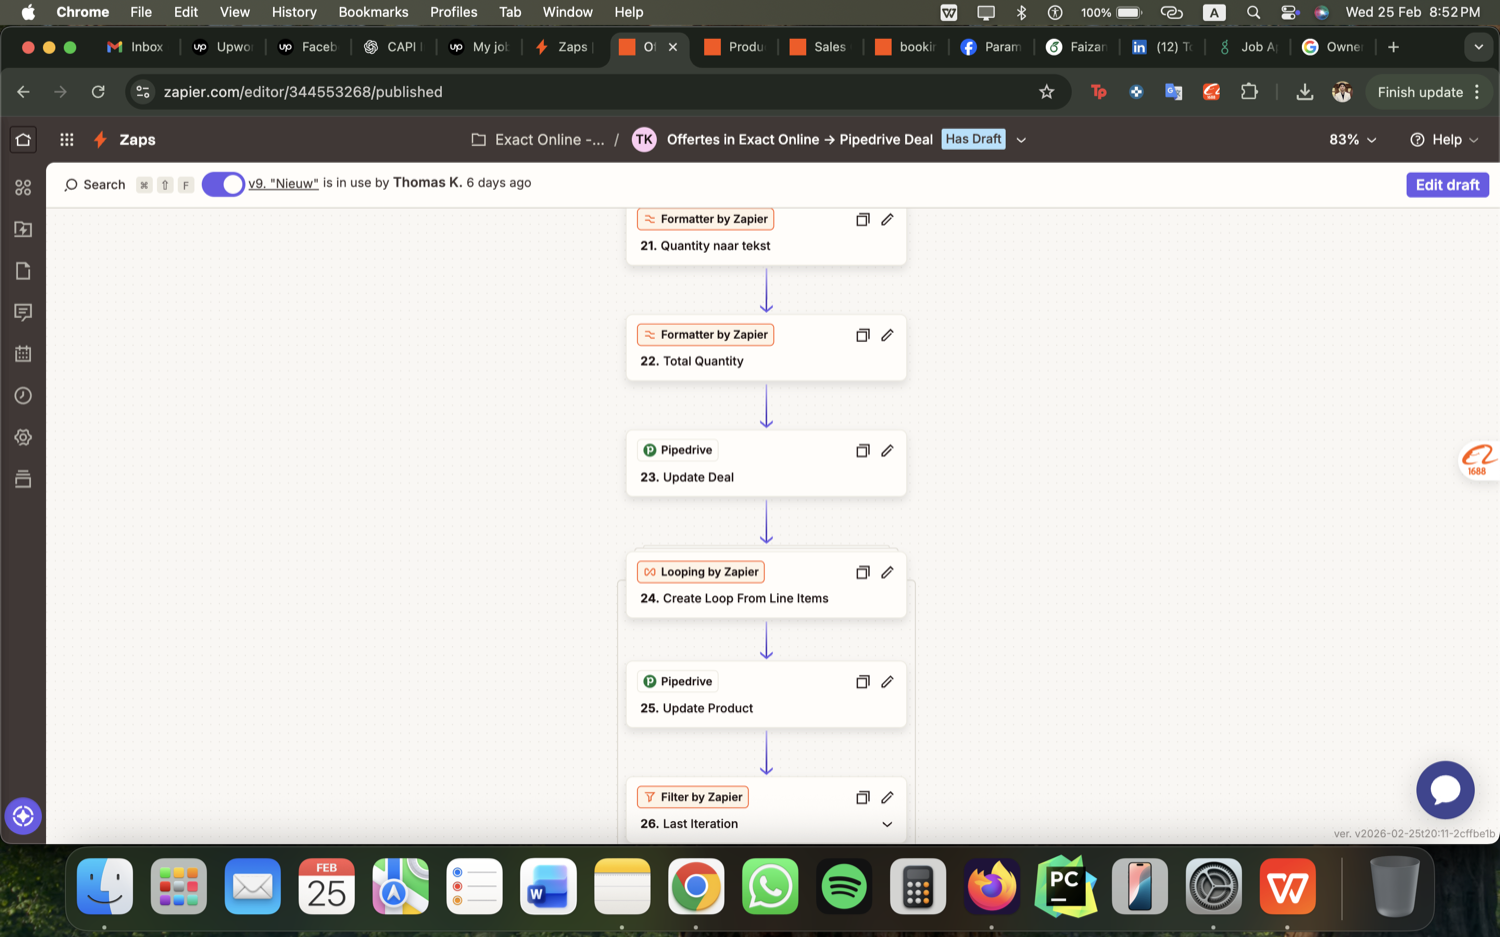Open the apps grid launcher icon
1500x937 pixels.
[x=66, y=140]
